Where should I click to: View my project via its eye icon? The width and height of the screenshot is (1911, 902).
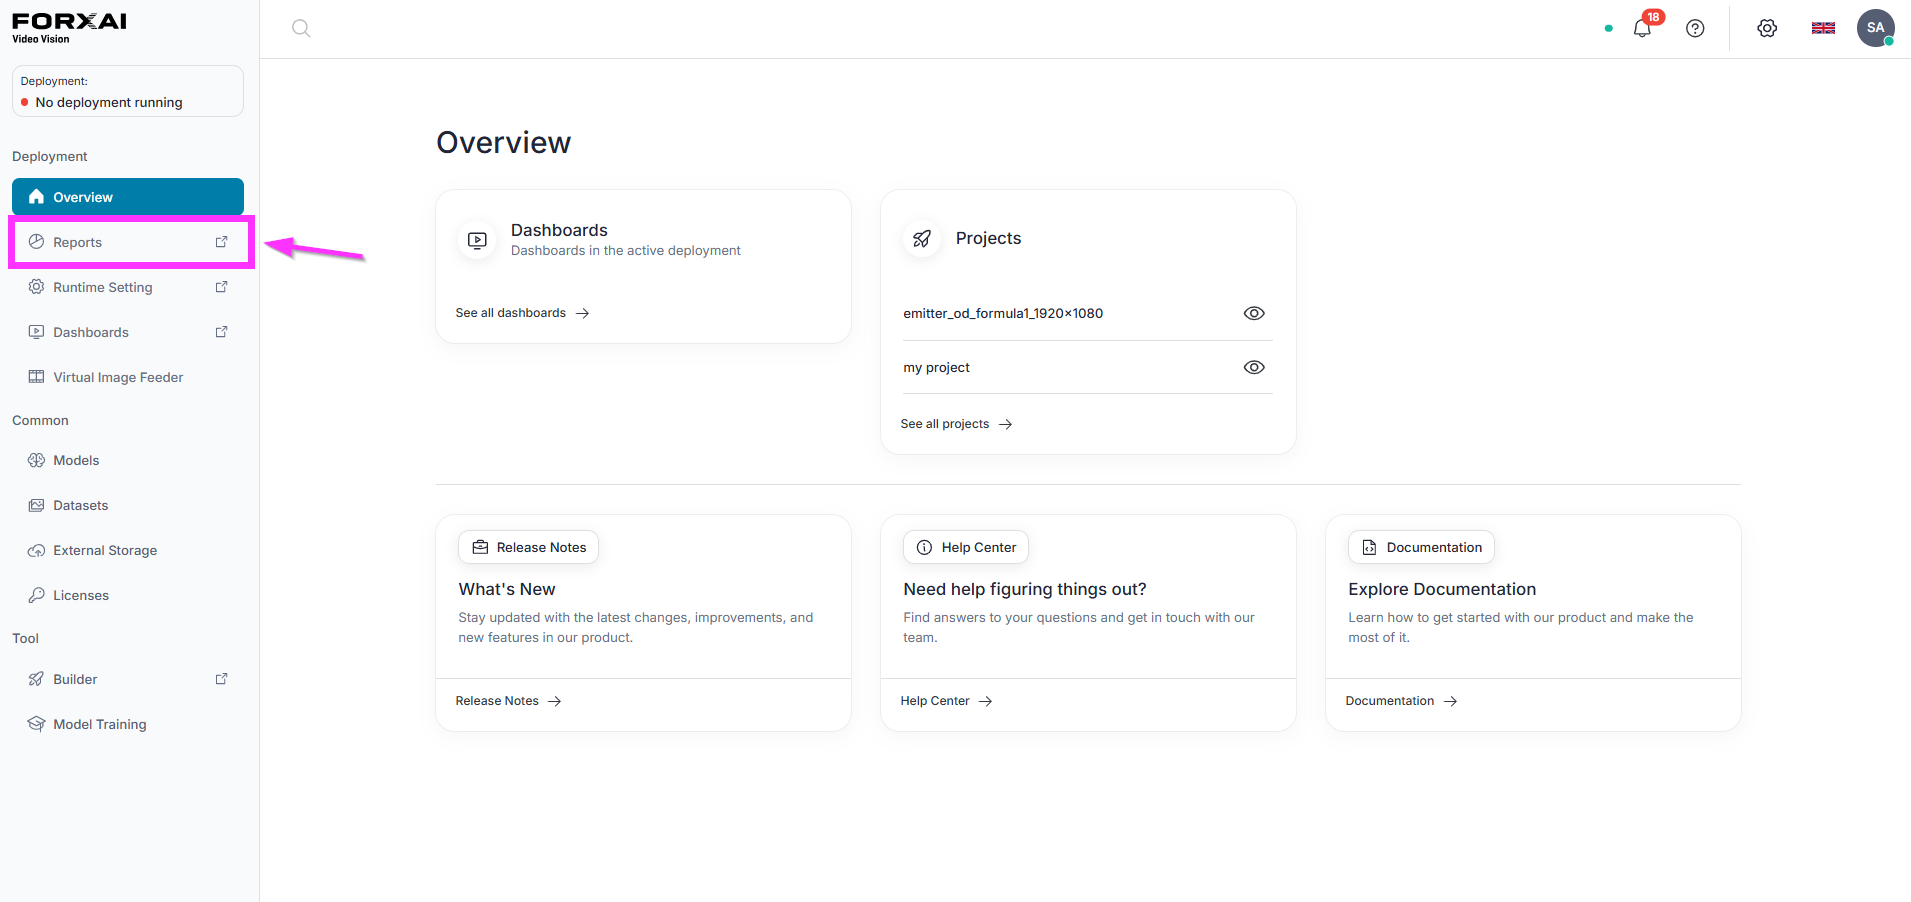tap(1254, 367)
